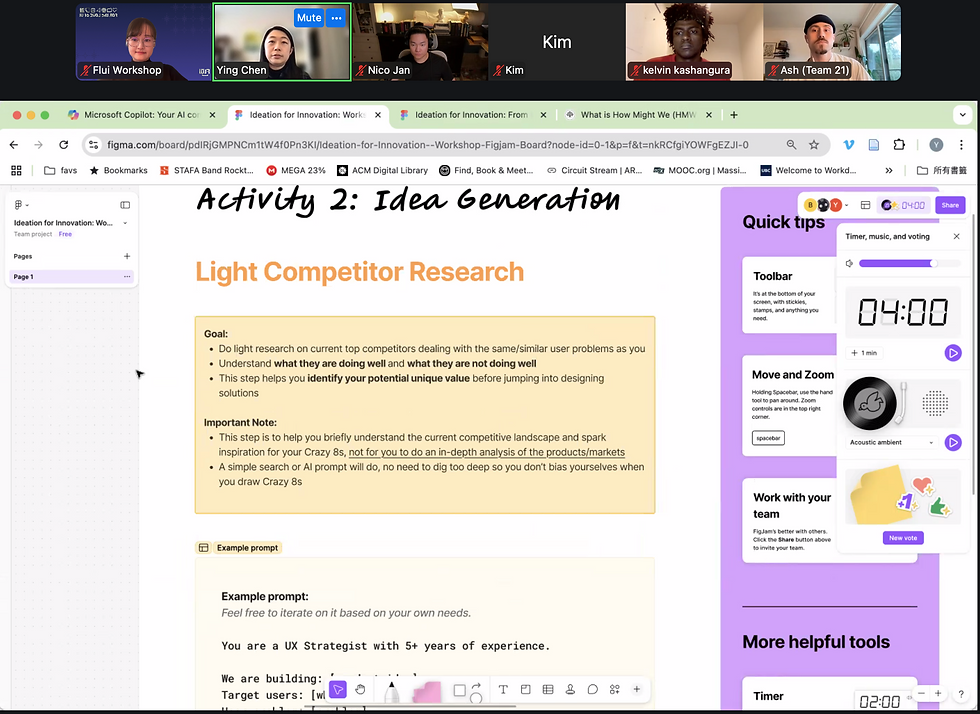Open Page 1 options ellipsis
This screenshot has height=714, width=980.
[x=127, y=276]
